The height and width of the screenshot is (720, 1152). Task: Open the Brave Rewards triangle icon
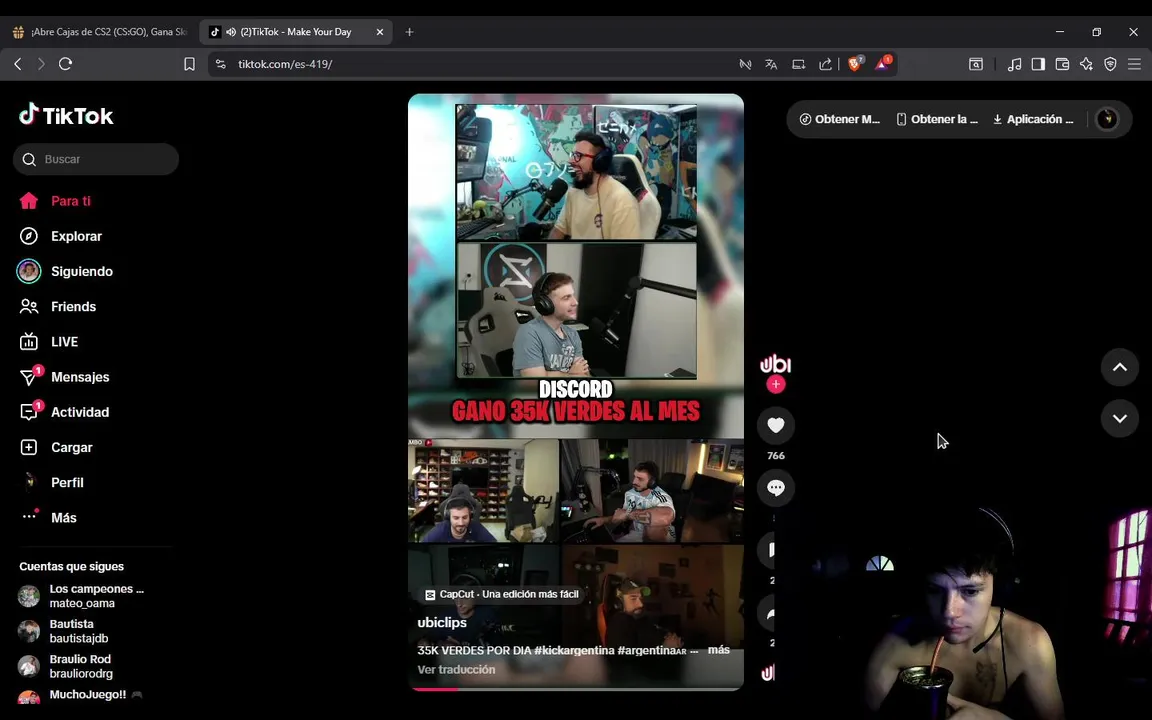(882, 64)
